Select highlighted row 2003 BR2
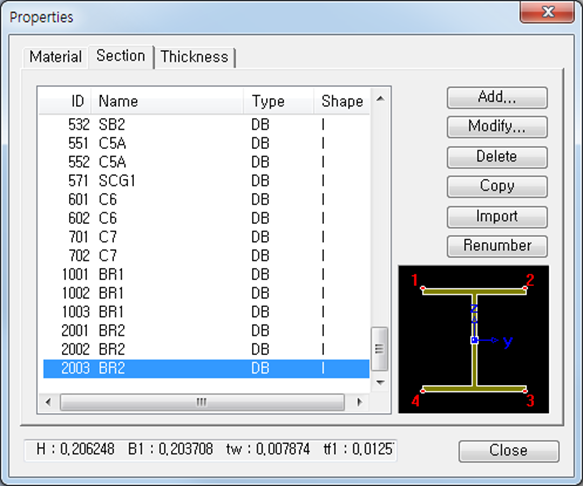Viewport: 583px width, 486px height. tap(206, 368)
